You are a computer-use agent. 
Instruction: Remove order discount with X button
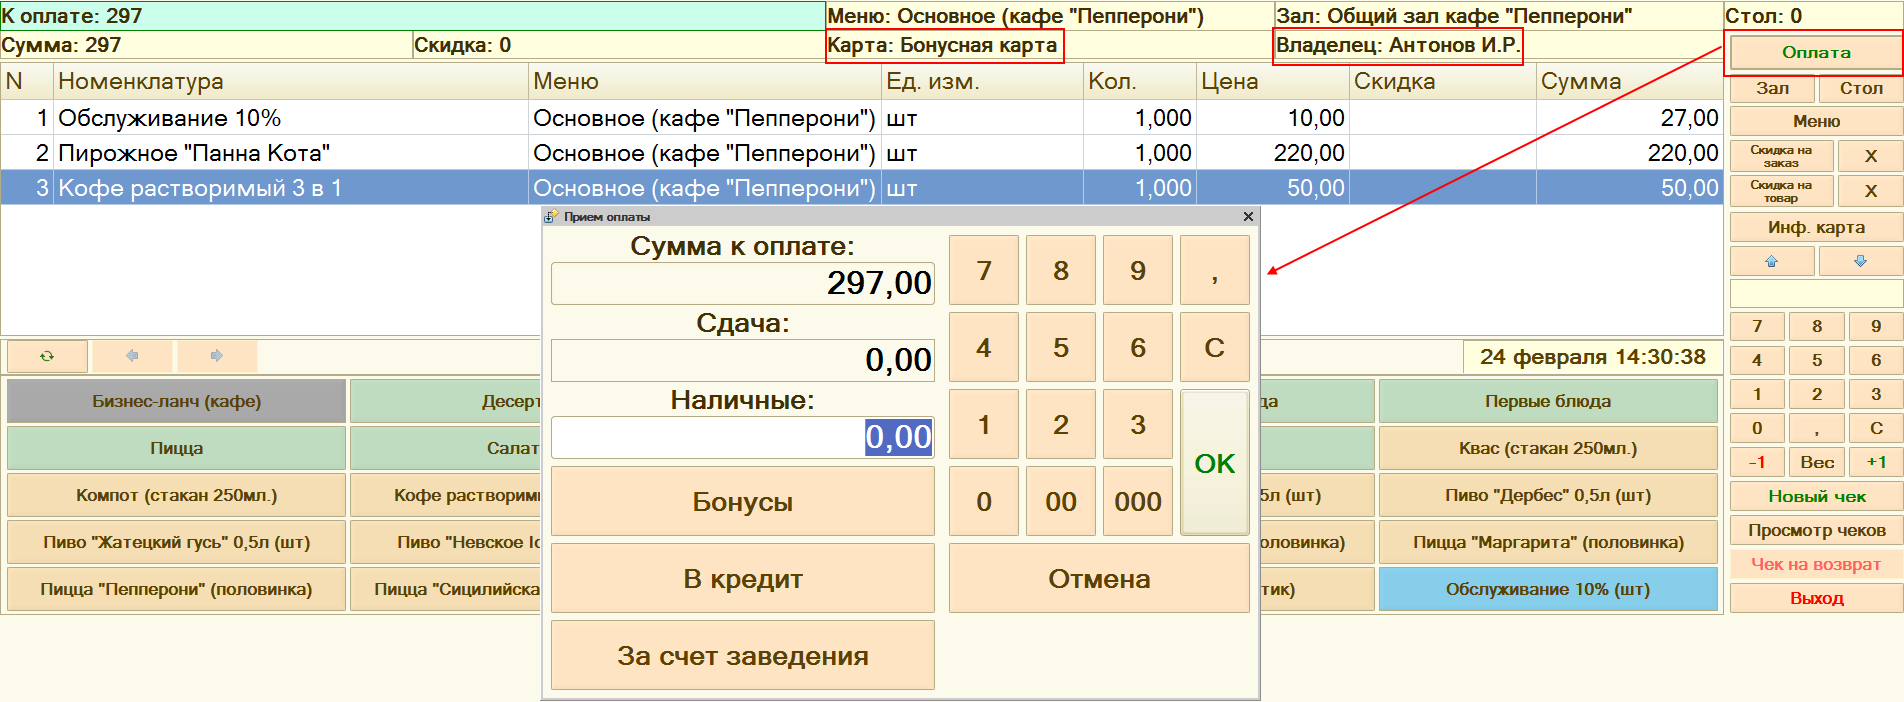pos(1870,156)
